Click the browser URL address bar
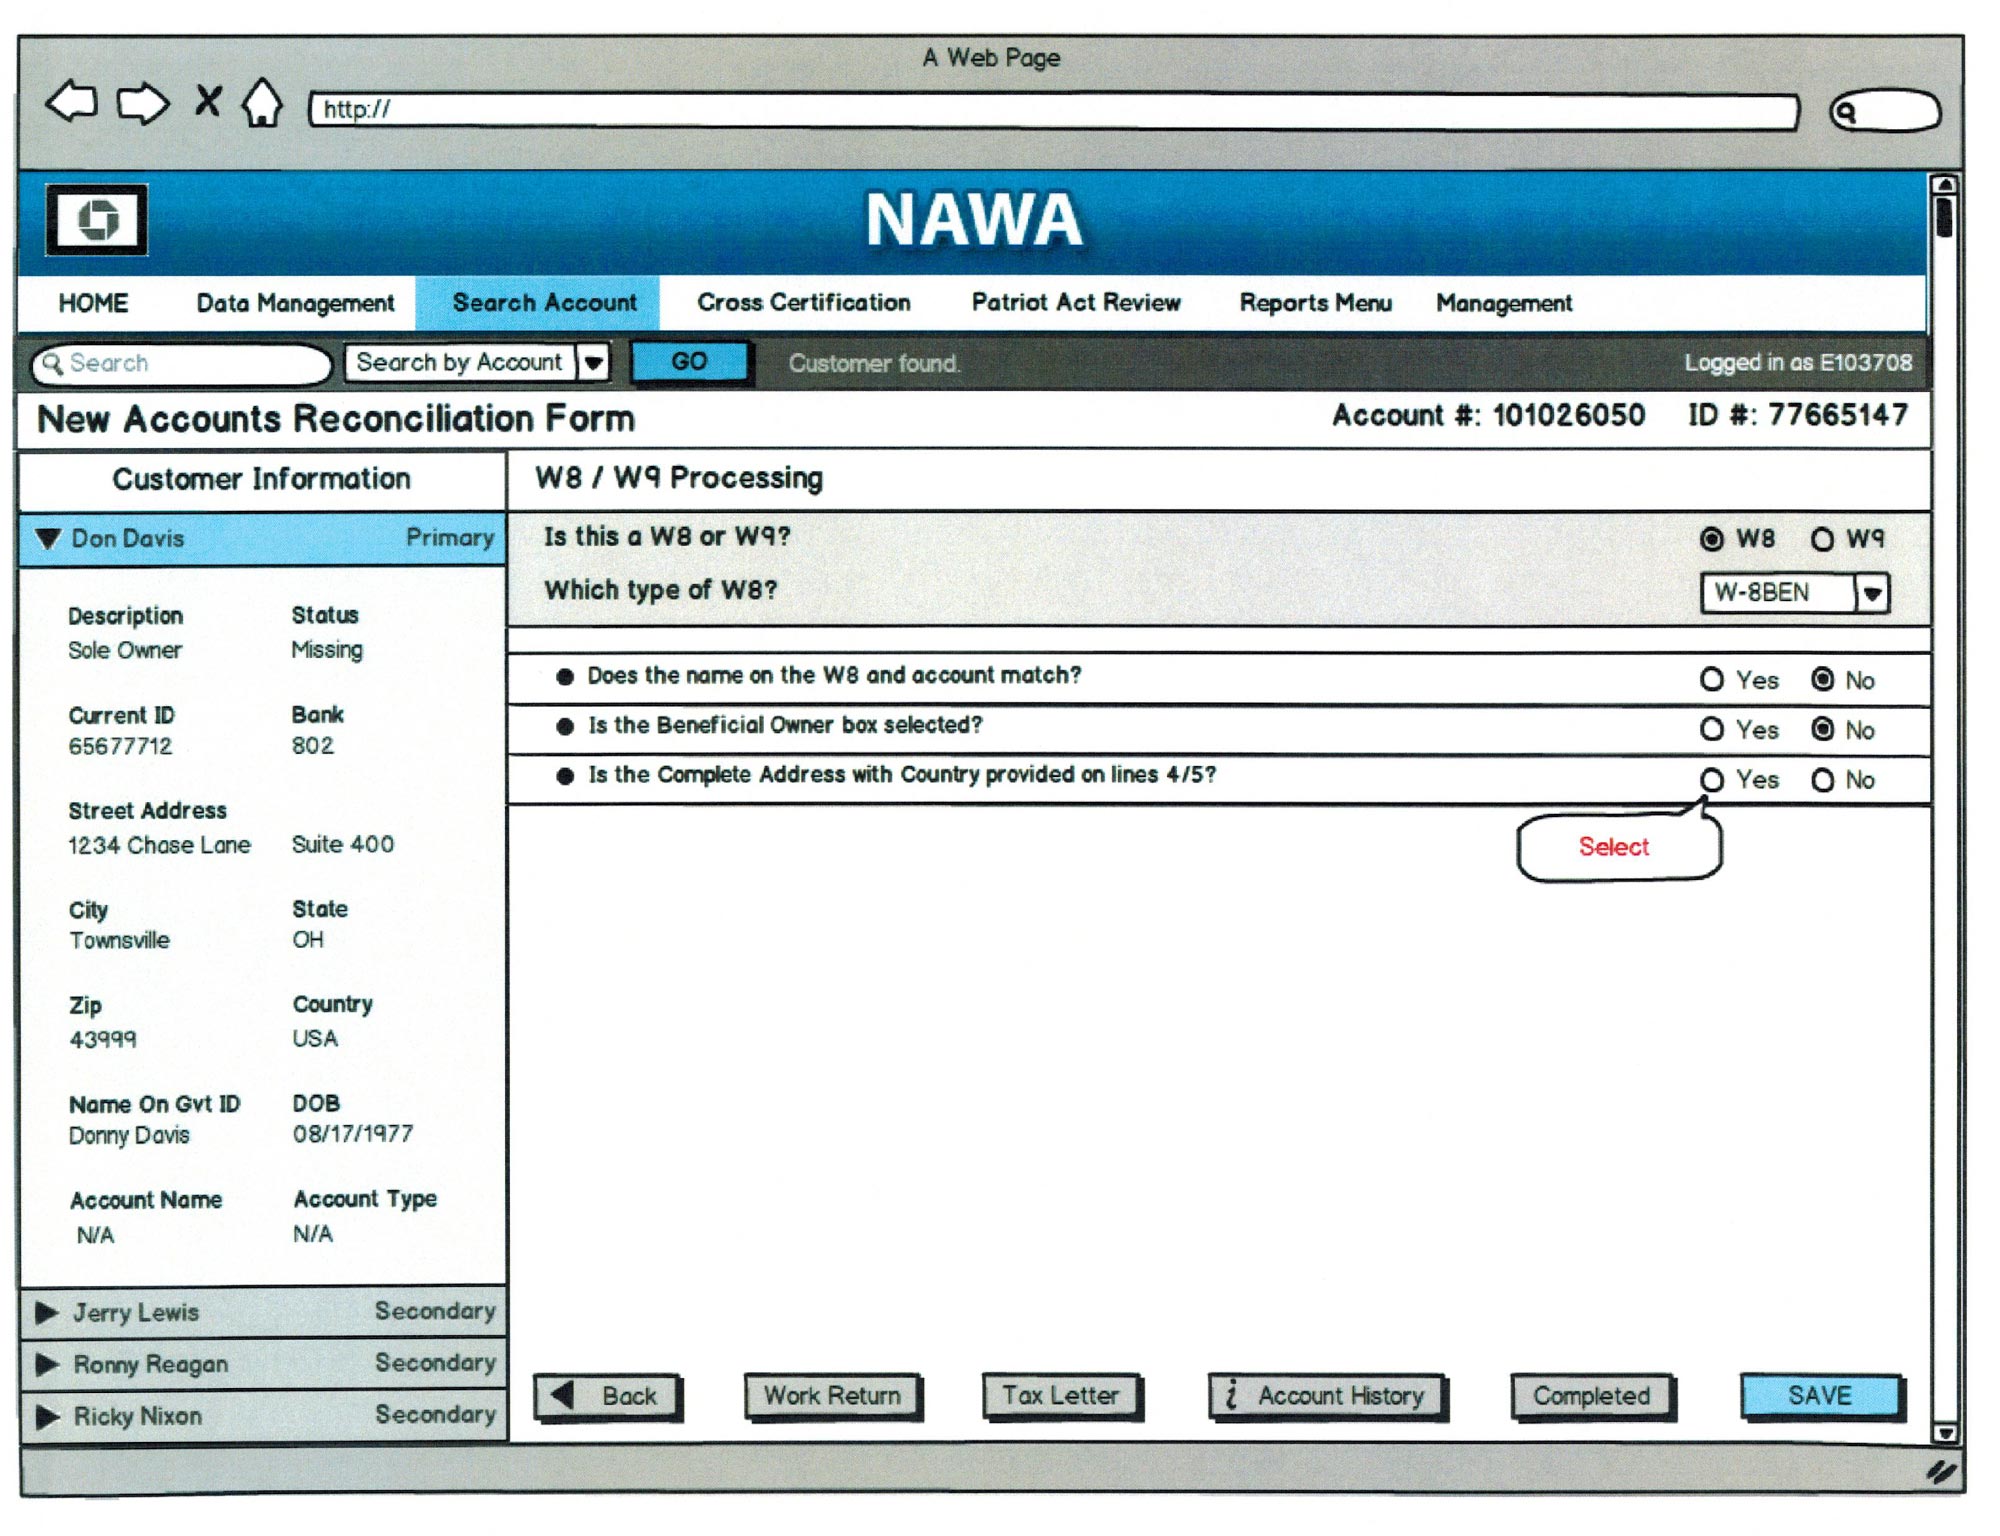 tap(1053, 110)
